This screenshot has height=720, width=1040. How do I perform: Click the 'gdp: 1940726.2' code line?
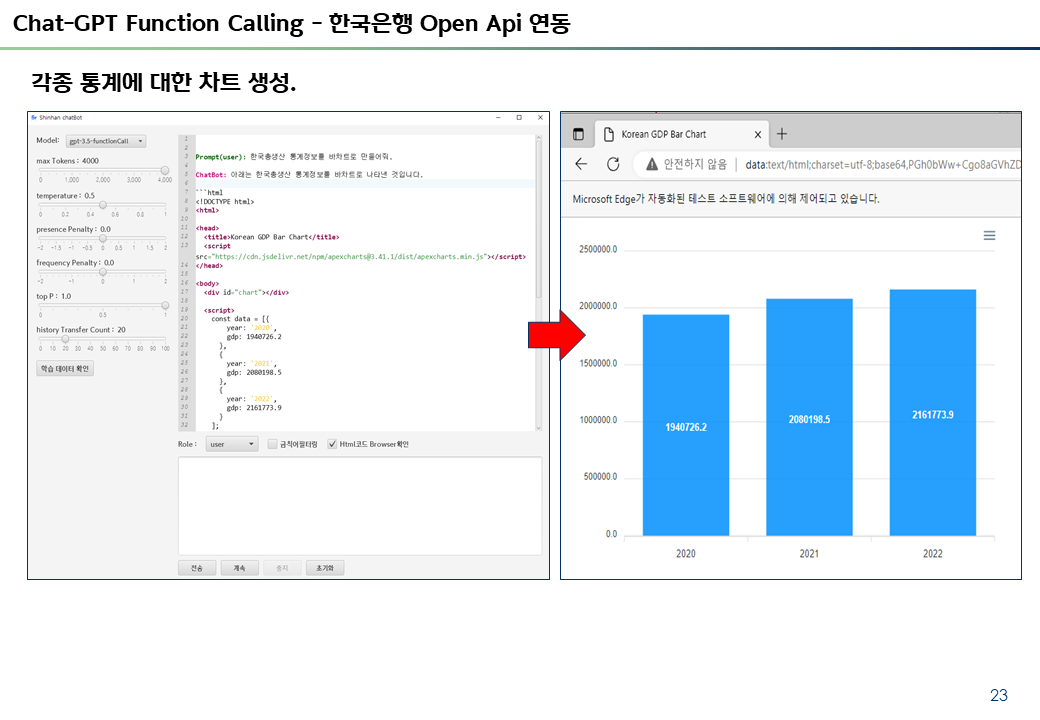coord(254,337)
